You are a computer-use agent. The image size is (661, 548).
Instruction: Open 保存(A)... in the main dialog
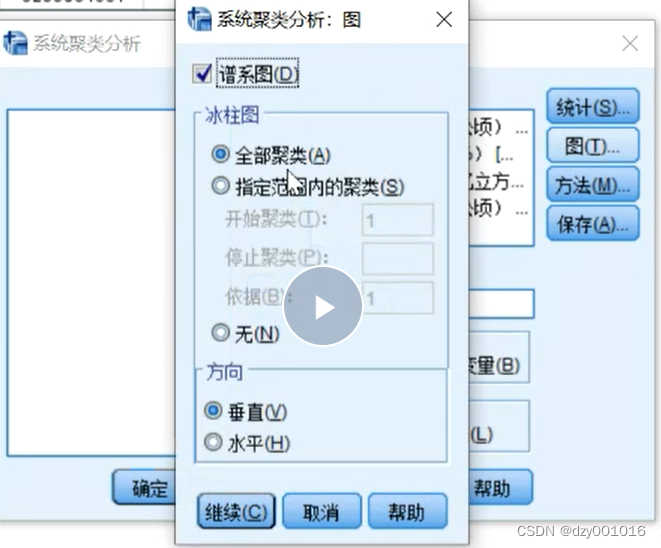593,223
